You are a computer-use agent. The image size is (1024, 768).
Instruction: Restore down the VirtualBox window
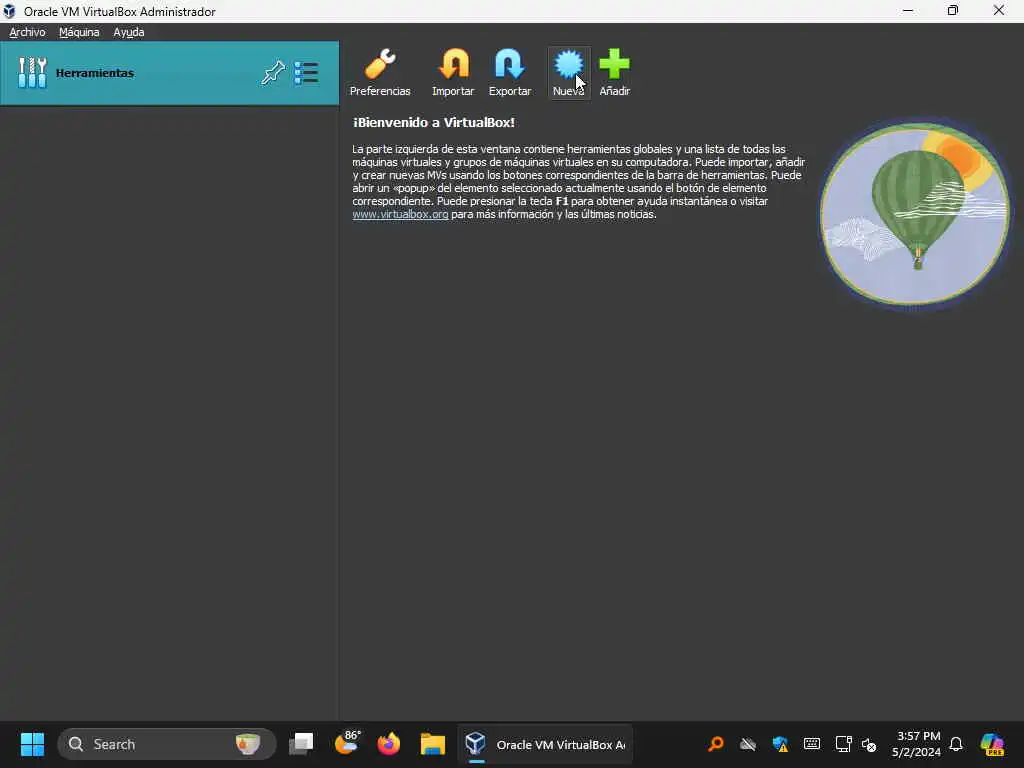coord(953,11)
